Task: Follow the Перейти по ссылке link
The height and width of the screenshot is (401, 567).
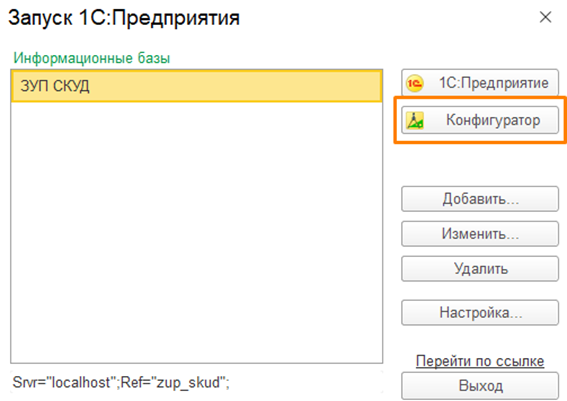Action: coord(480,361)
